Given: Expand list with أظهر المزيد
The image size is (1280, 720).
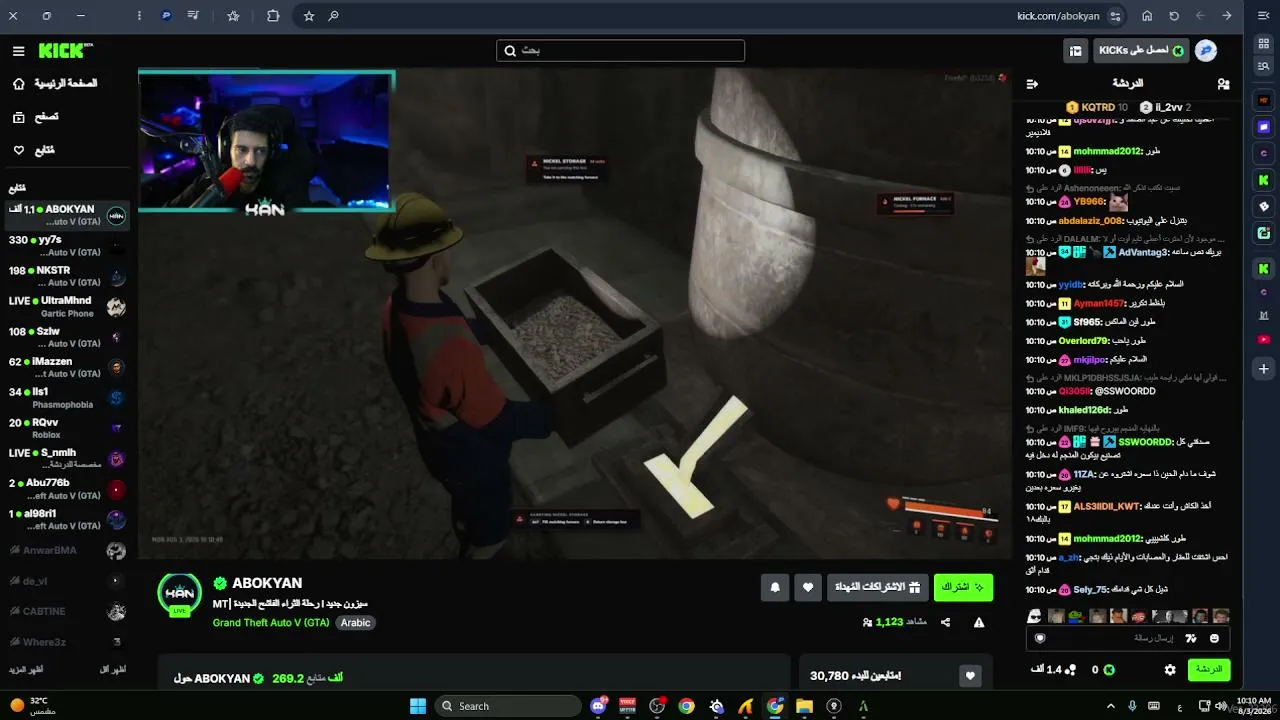Looking at the screenshot, I should pos(26,669).
